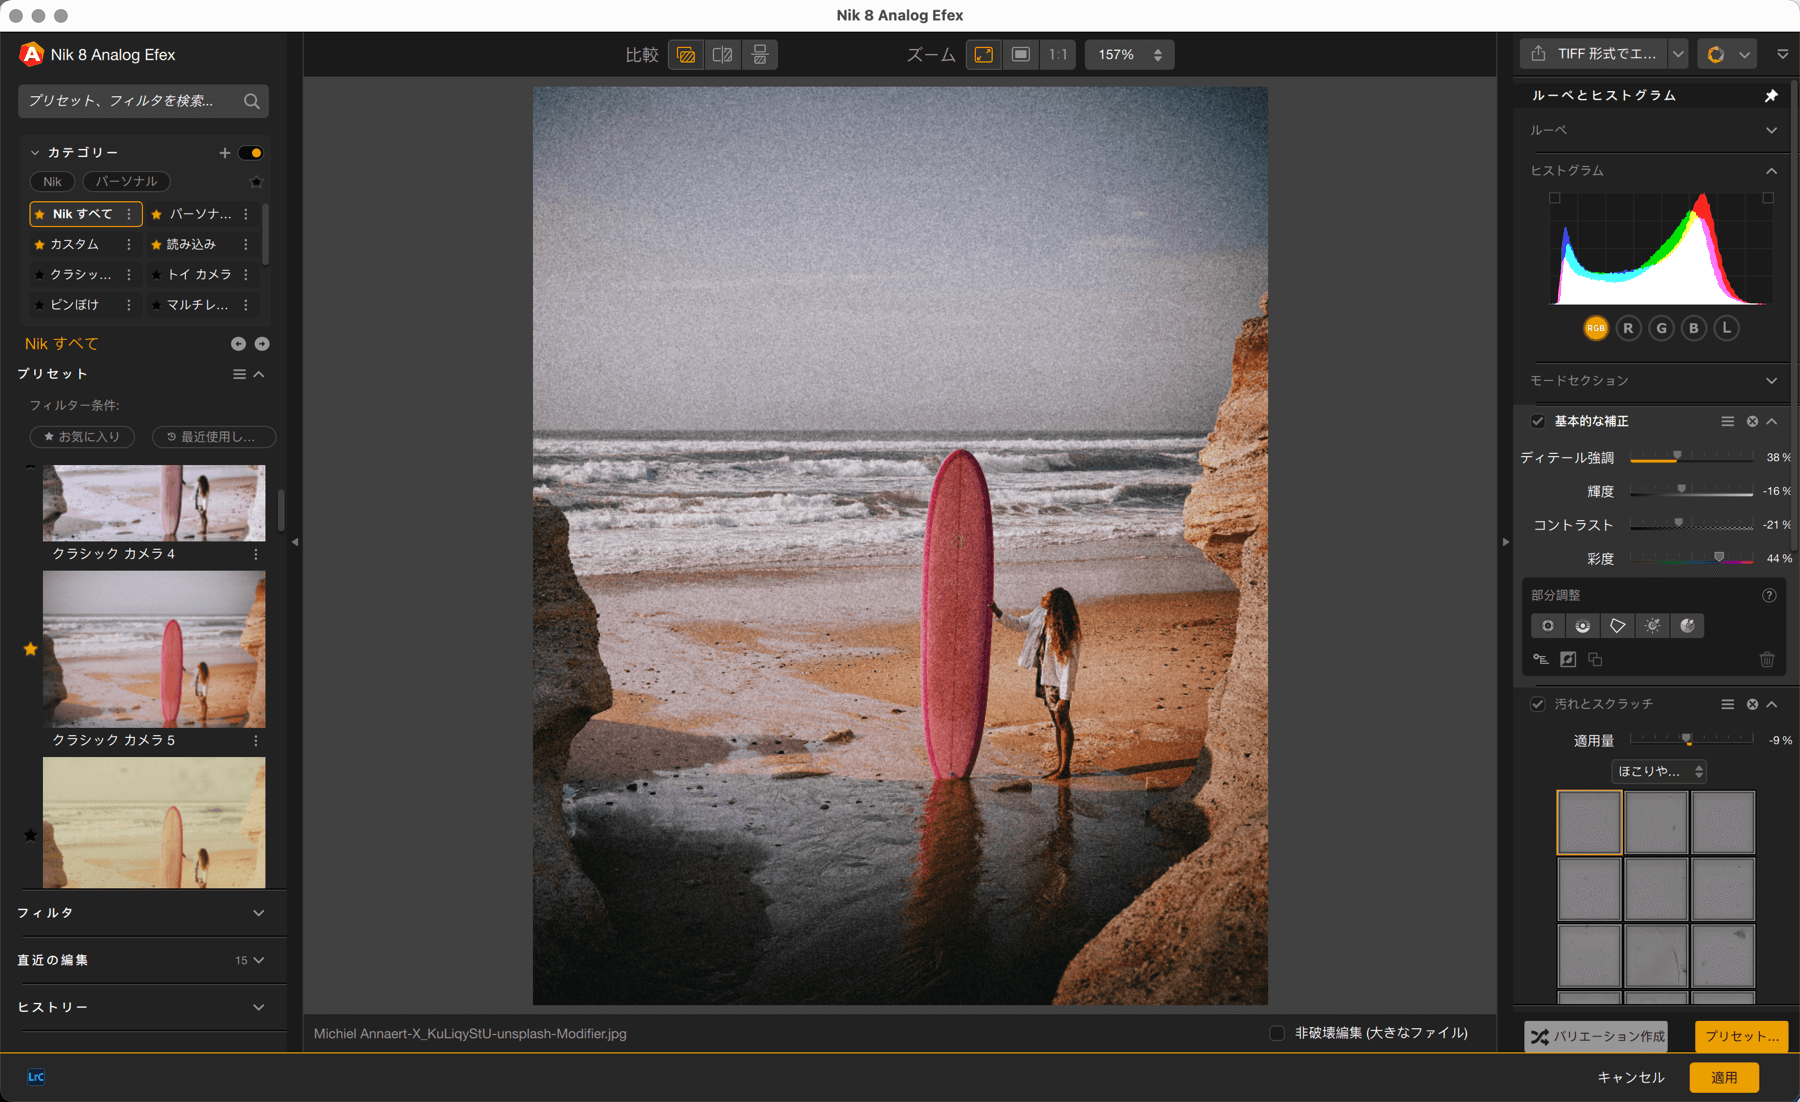Viewport: 1800px width, 1102px height.
Task: Select the Nik すべて category
Action: click(86, 214)
